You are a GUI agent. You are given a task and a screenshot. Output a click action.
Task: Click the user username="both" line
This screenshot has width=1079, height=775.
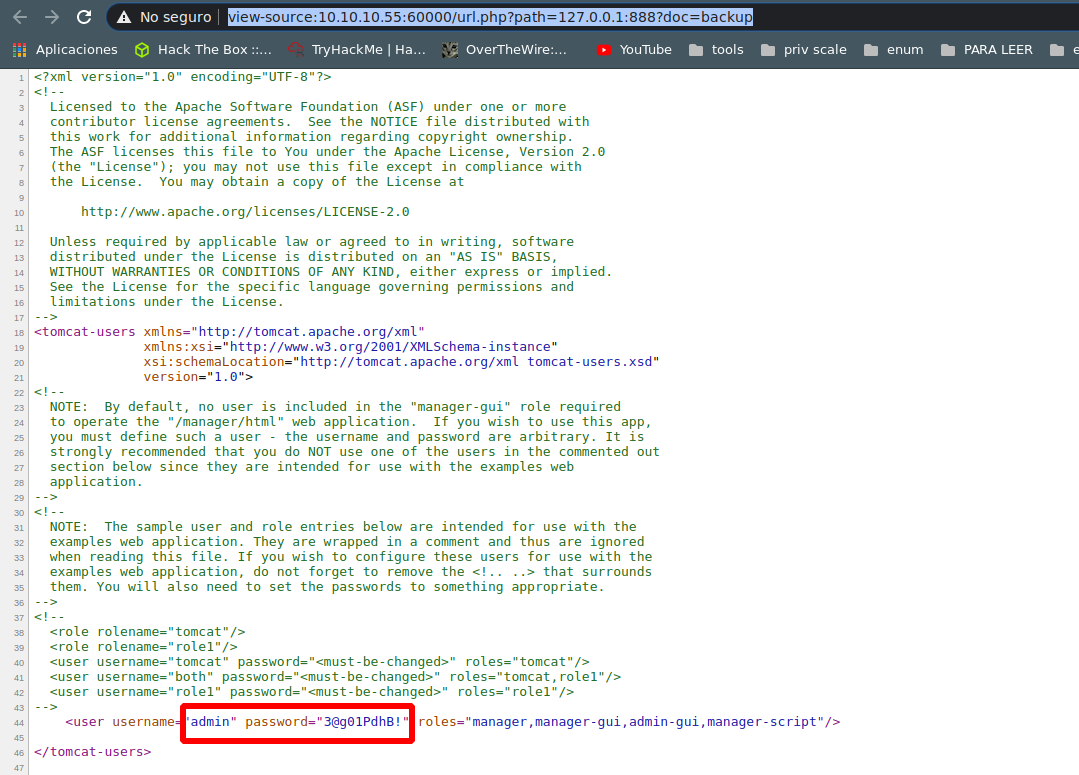click(x=335, y=677)
